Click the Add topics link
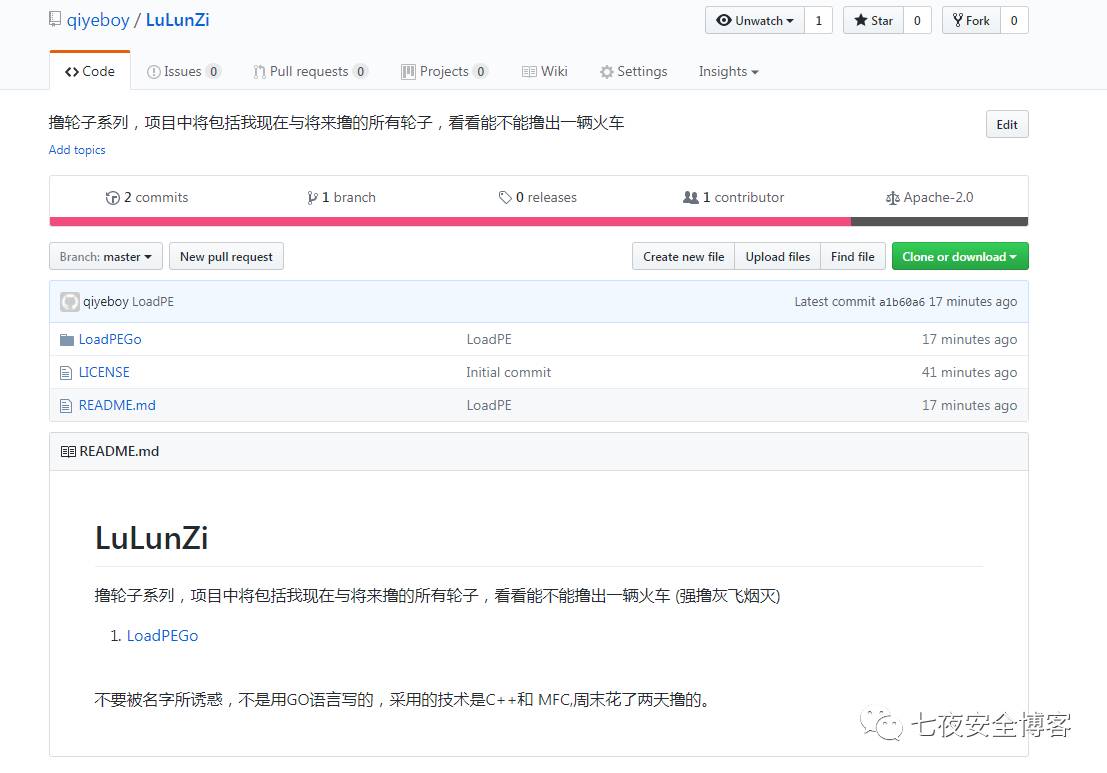This screenshot has height=773, width=1107. 77,150
